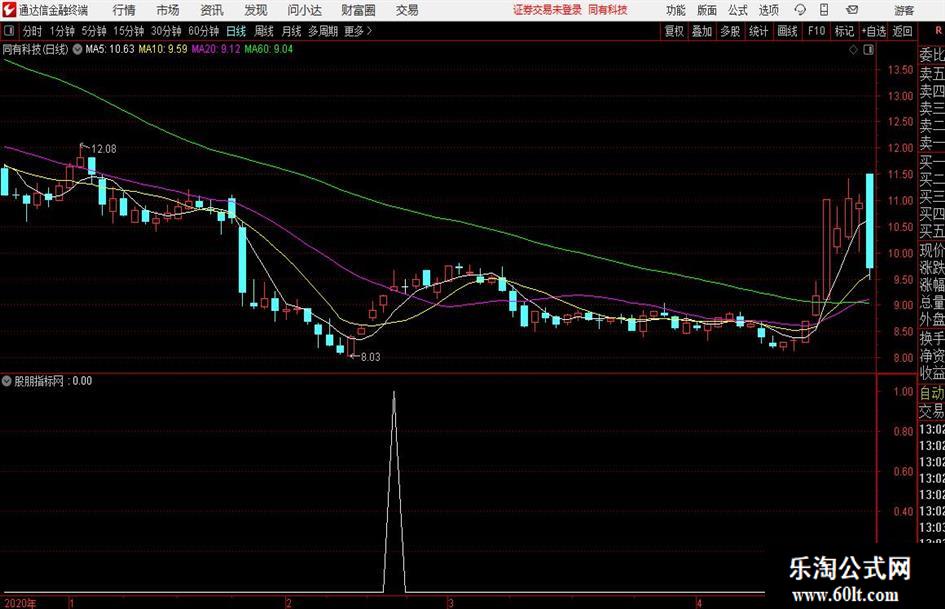This screenshot has height=609, width=945.
Task: Switch to the 15分钟 period tab
Action: point(129,31)
